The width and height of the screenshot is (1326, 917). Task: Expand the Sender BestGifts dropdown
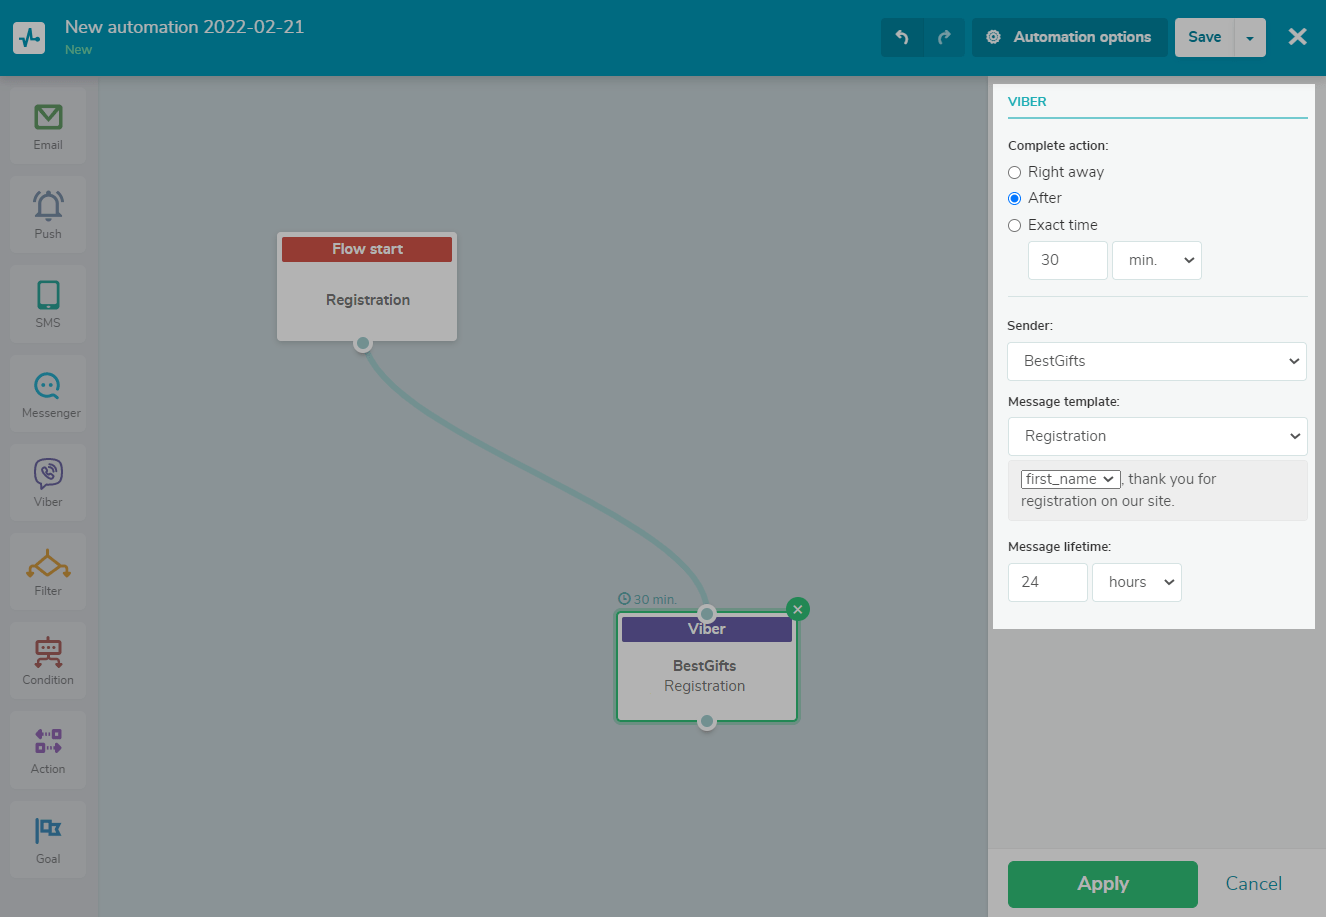pyautogui.click(x=1157, y=361)
